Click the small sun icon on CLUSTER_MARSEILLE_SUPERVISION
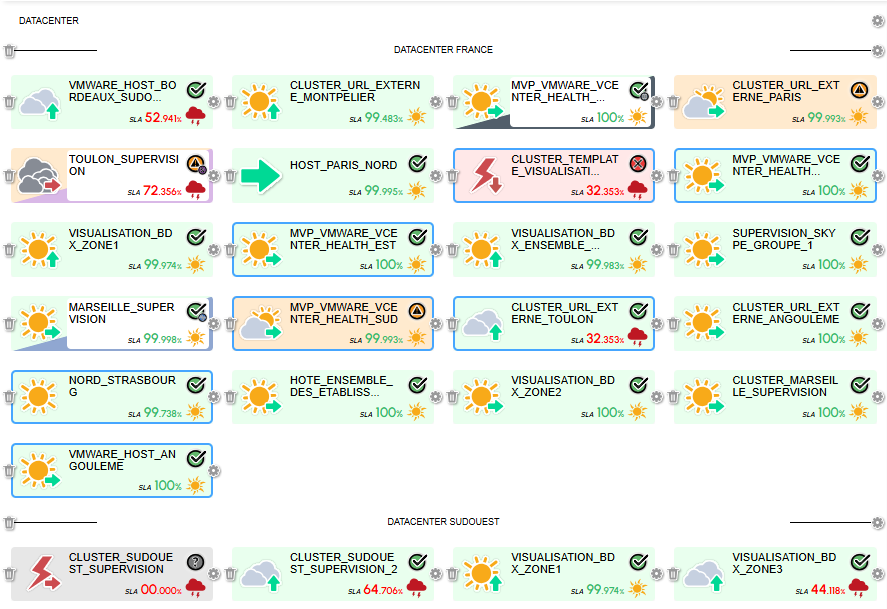Viewport: 887px width, 609px height. [858, 411]
